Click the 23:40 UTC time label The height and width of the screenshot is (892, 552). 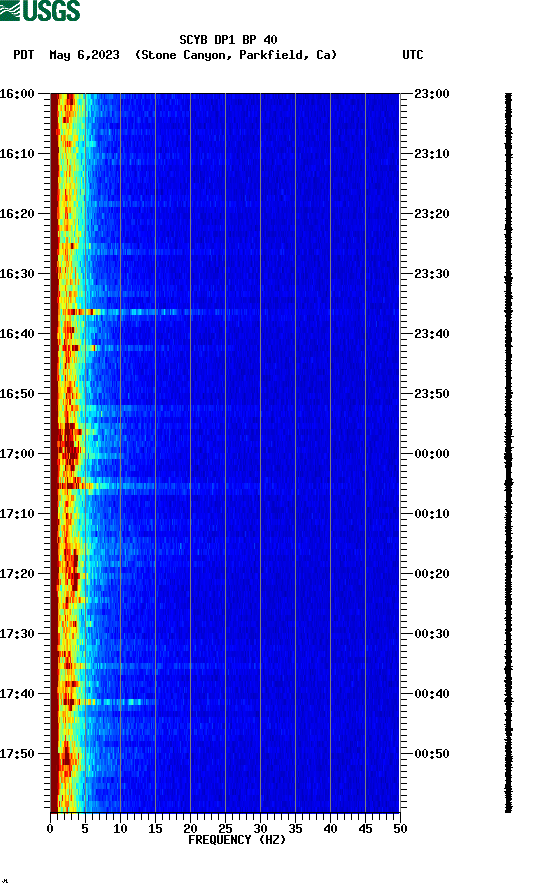tap(432, 334)
